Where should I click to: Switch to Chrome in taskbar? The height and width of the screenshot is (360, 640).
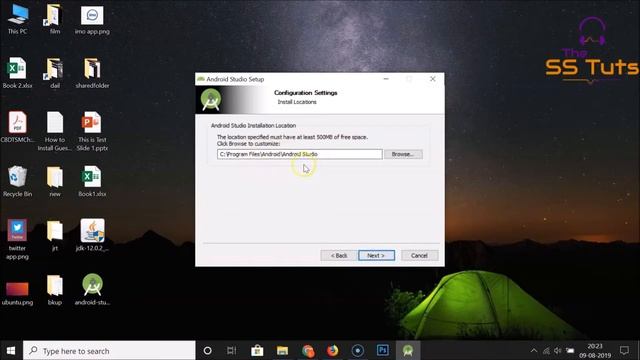tap(308, 351)
